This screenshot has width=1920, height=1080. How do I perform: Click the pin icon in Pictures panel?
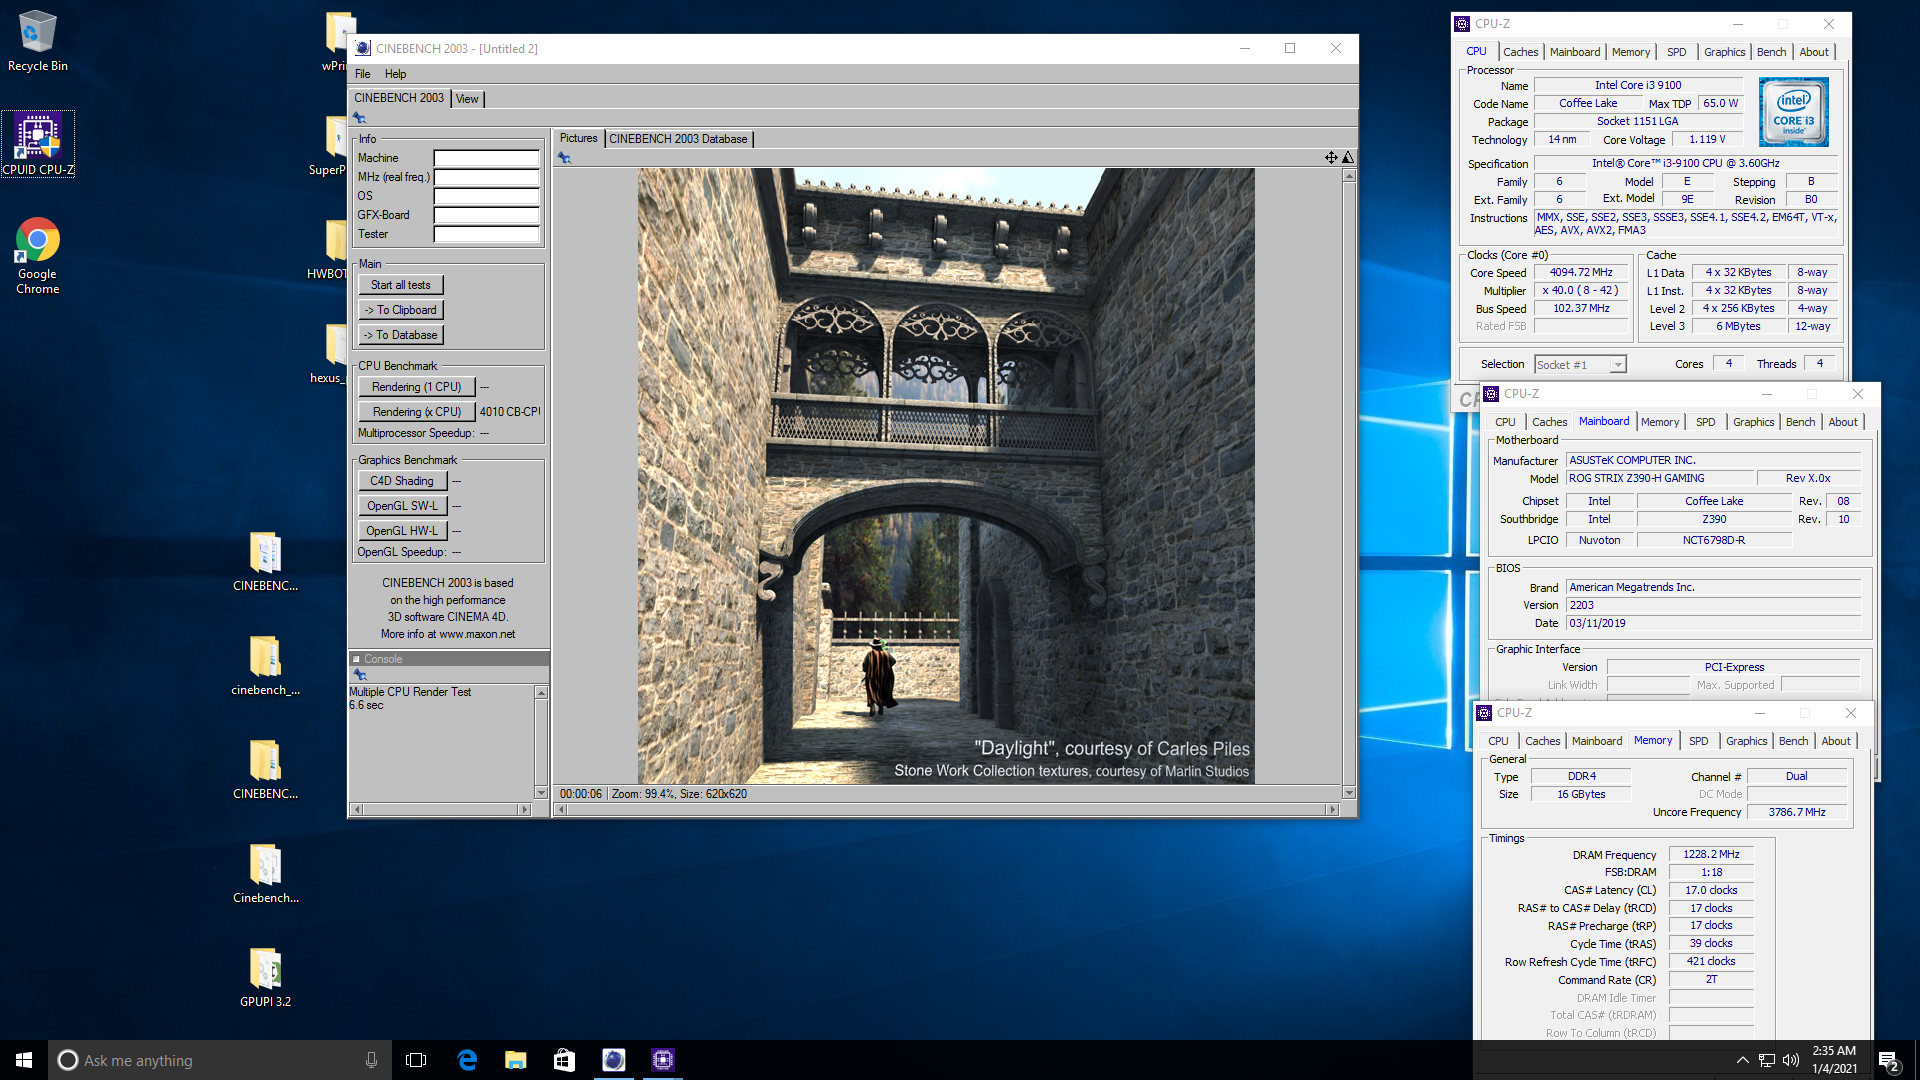point(564,158)
